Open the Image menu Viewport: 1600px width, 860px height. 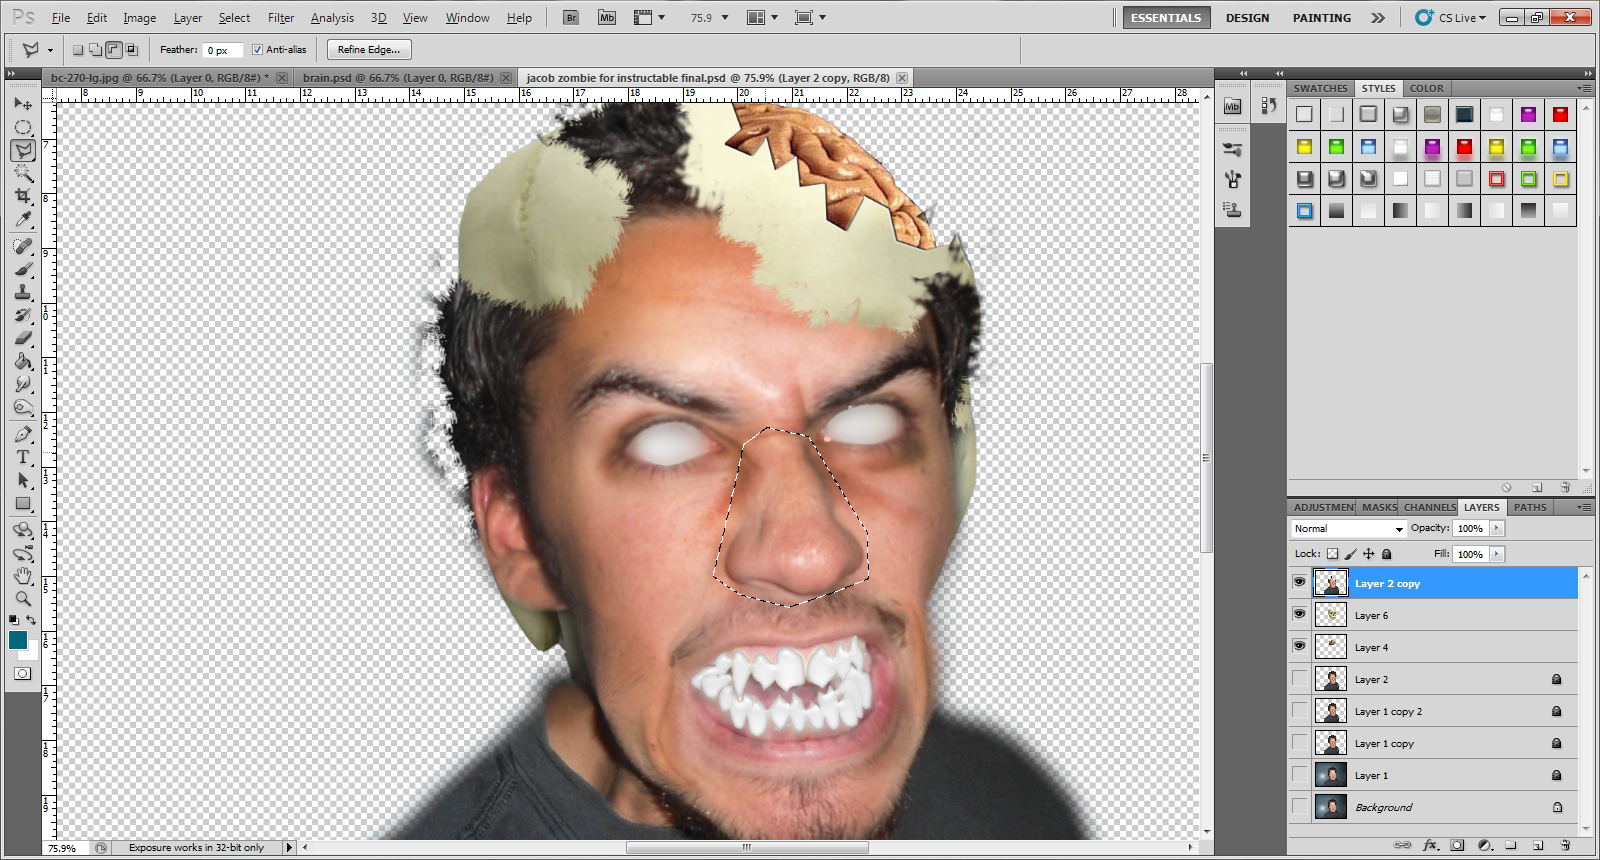[139, 18]
